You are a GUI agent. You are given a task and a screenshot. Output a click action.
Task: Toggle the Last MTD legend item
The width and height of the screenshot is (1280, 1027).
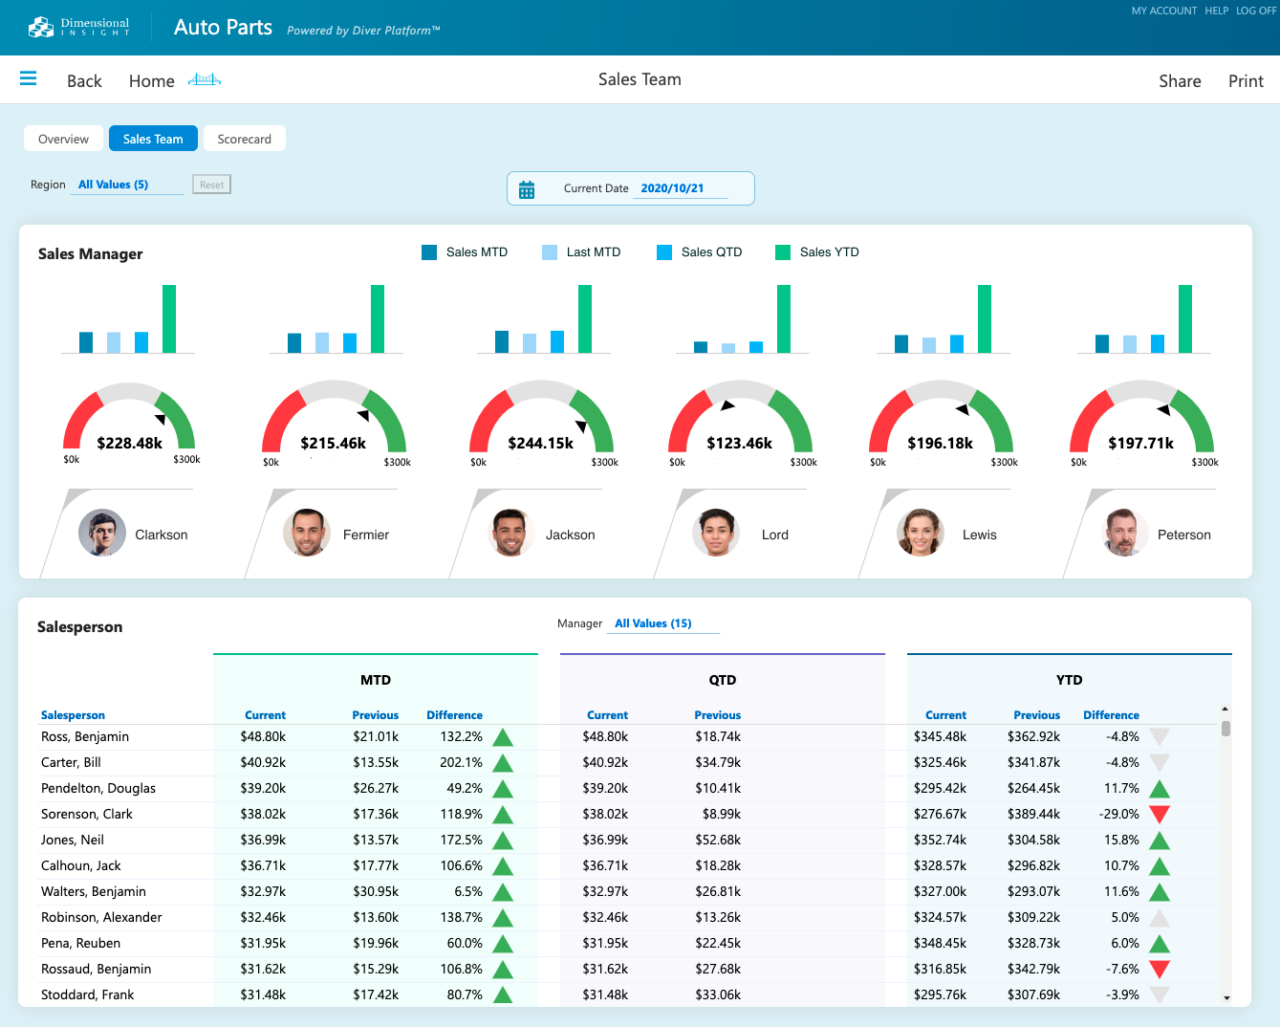(x=581, y=252)
